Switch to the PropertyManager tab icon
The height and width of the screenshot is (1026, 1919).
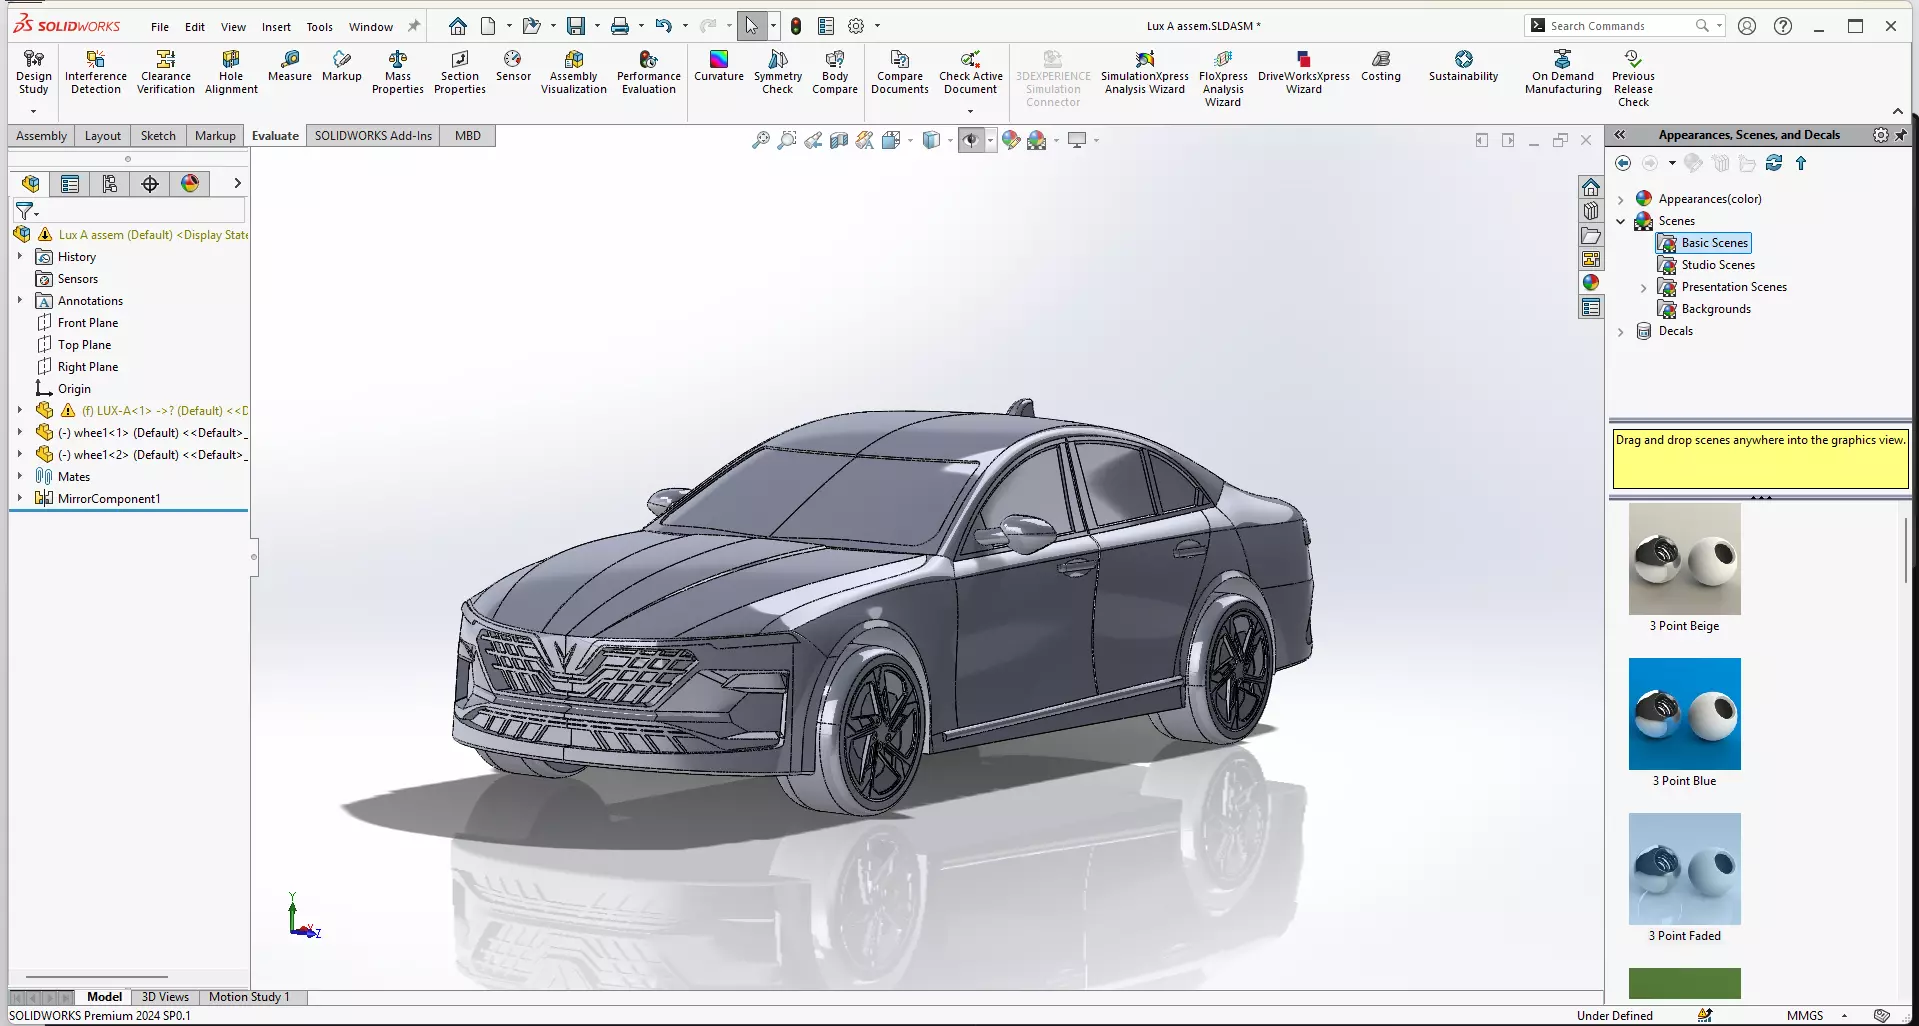click(70, 184)
